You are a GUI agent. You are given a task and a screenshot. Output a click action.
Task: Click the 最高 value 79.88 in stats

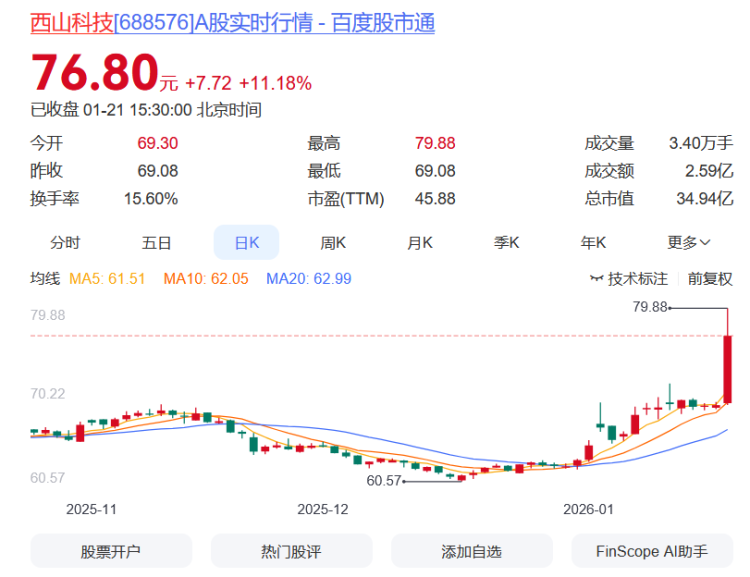tap(435, 143)
